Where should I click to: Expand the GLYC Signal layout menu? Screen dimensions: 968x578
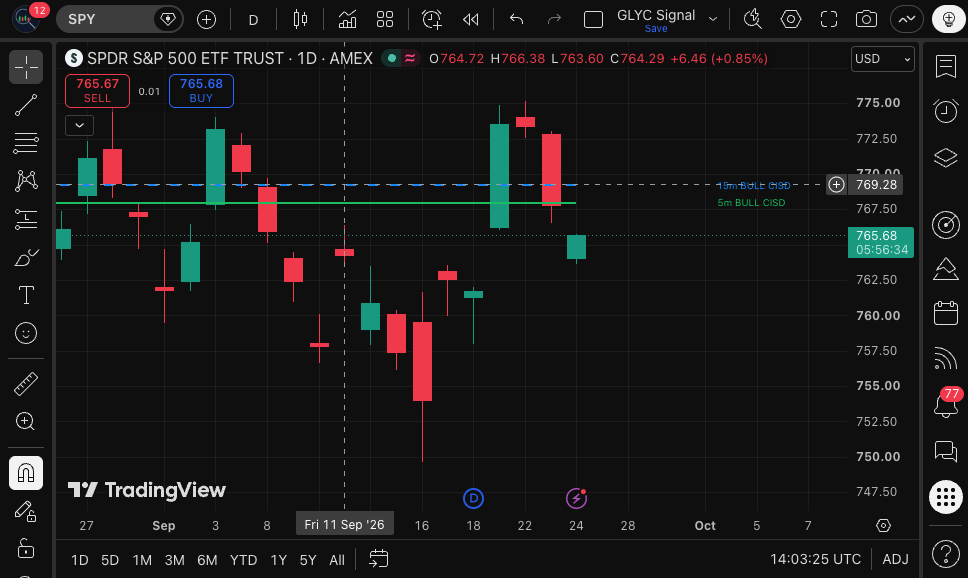tap(713, 19)
